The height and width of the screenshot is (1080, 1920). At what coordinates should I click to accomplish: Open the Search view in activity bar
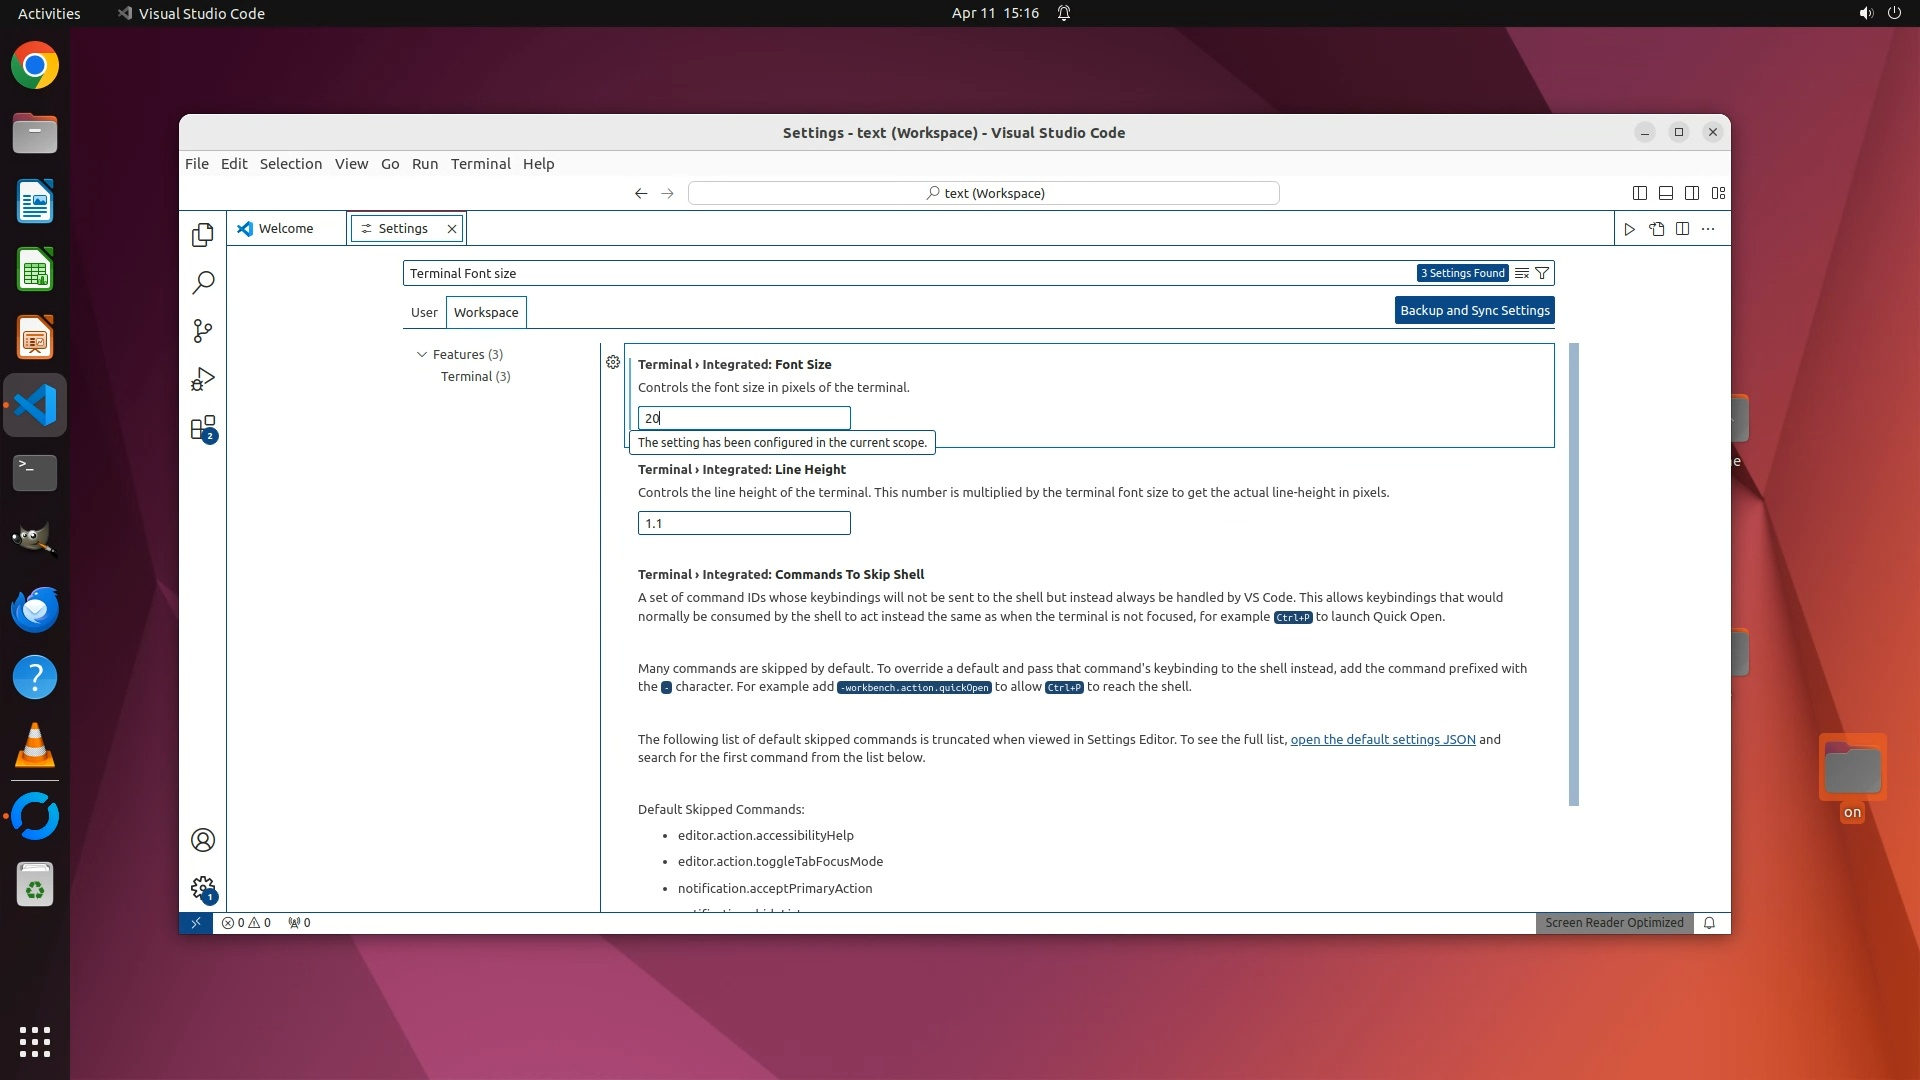pos(203,283)
